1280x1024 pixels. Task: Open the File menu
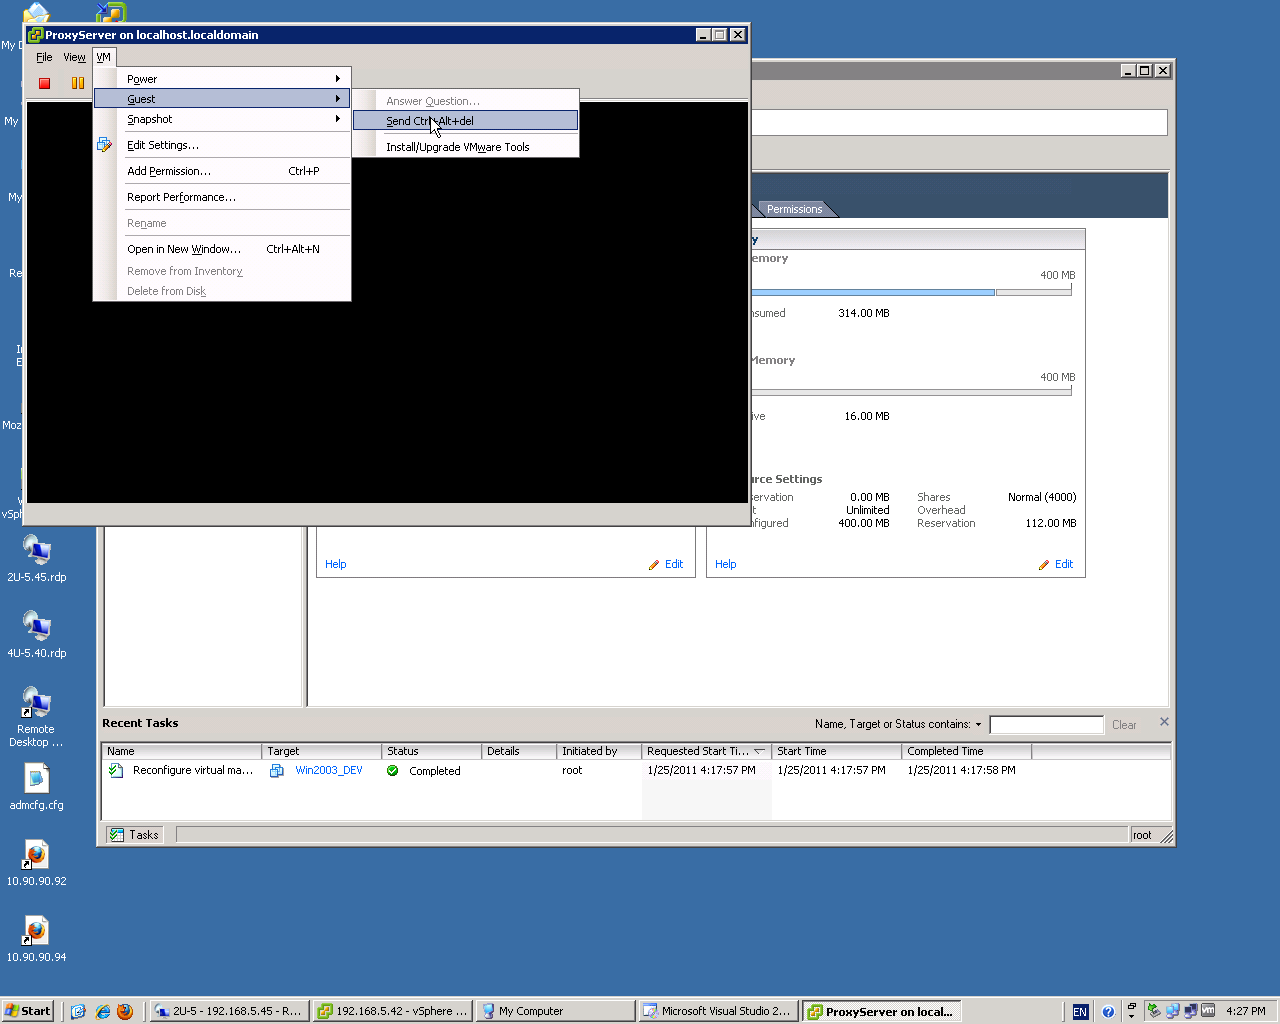[x=44, y=57]
